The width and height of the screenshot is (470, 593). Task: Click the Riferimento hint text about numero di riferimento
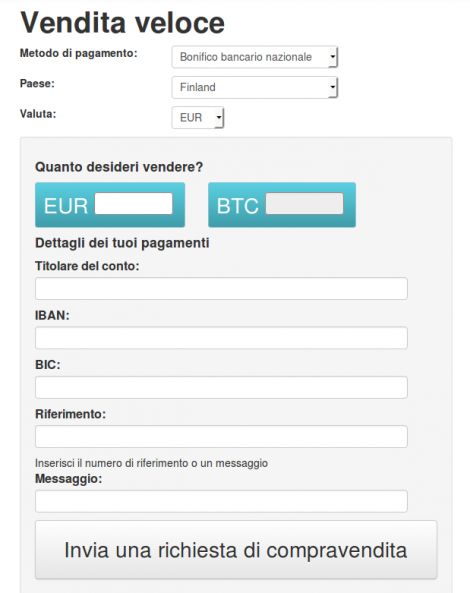[151, 463]
